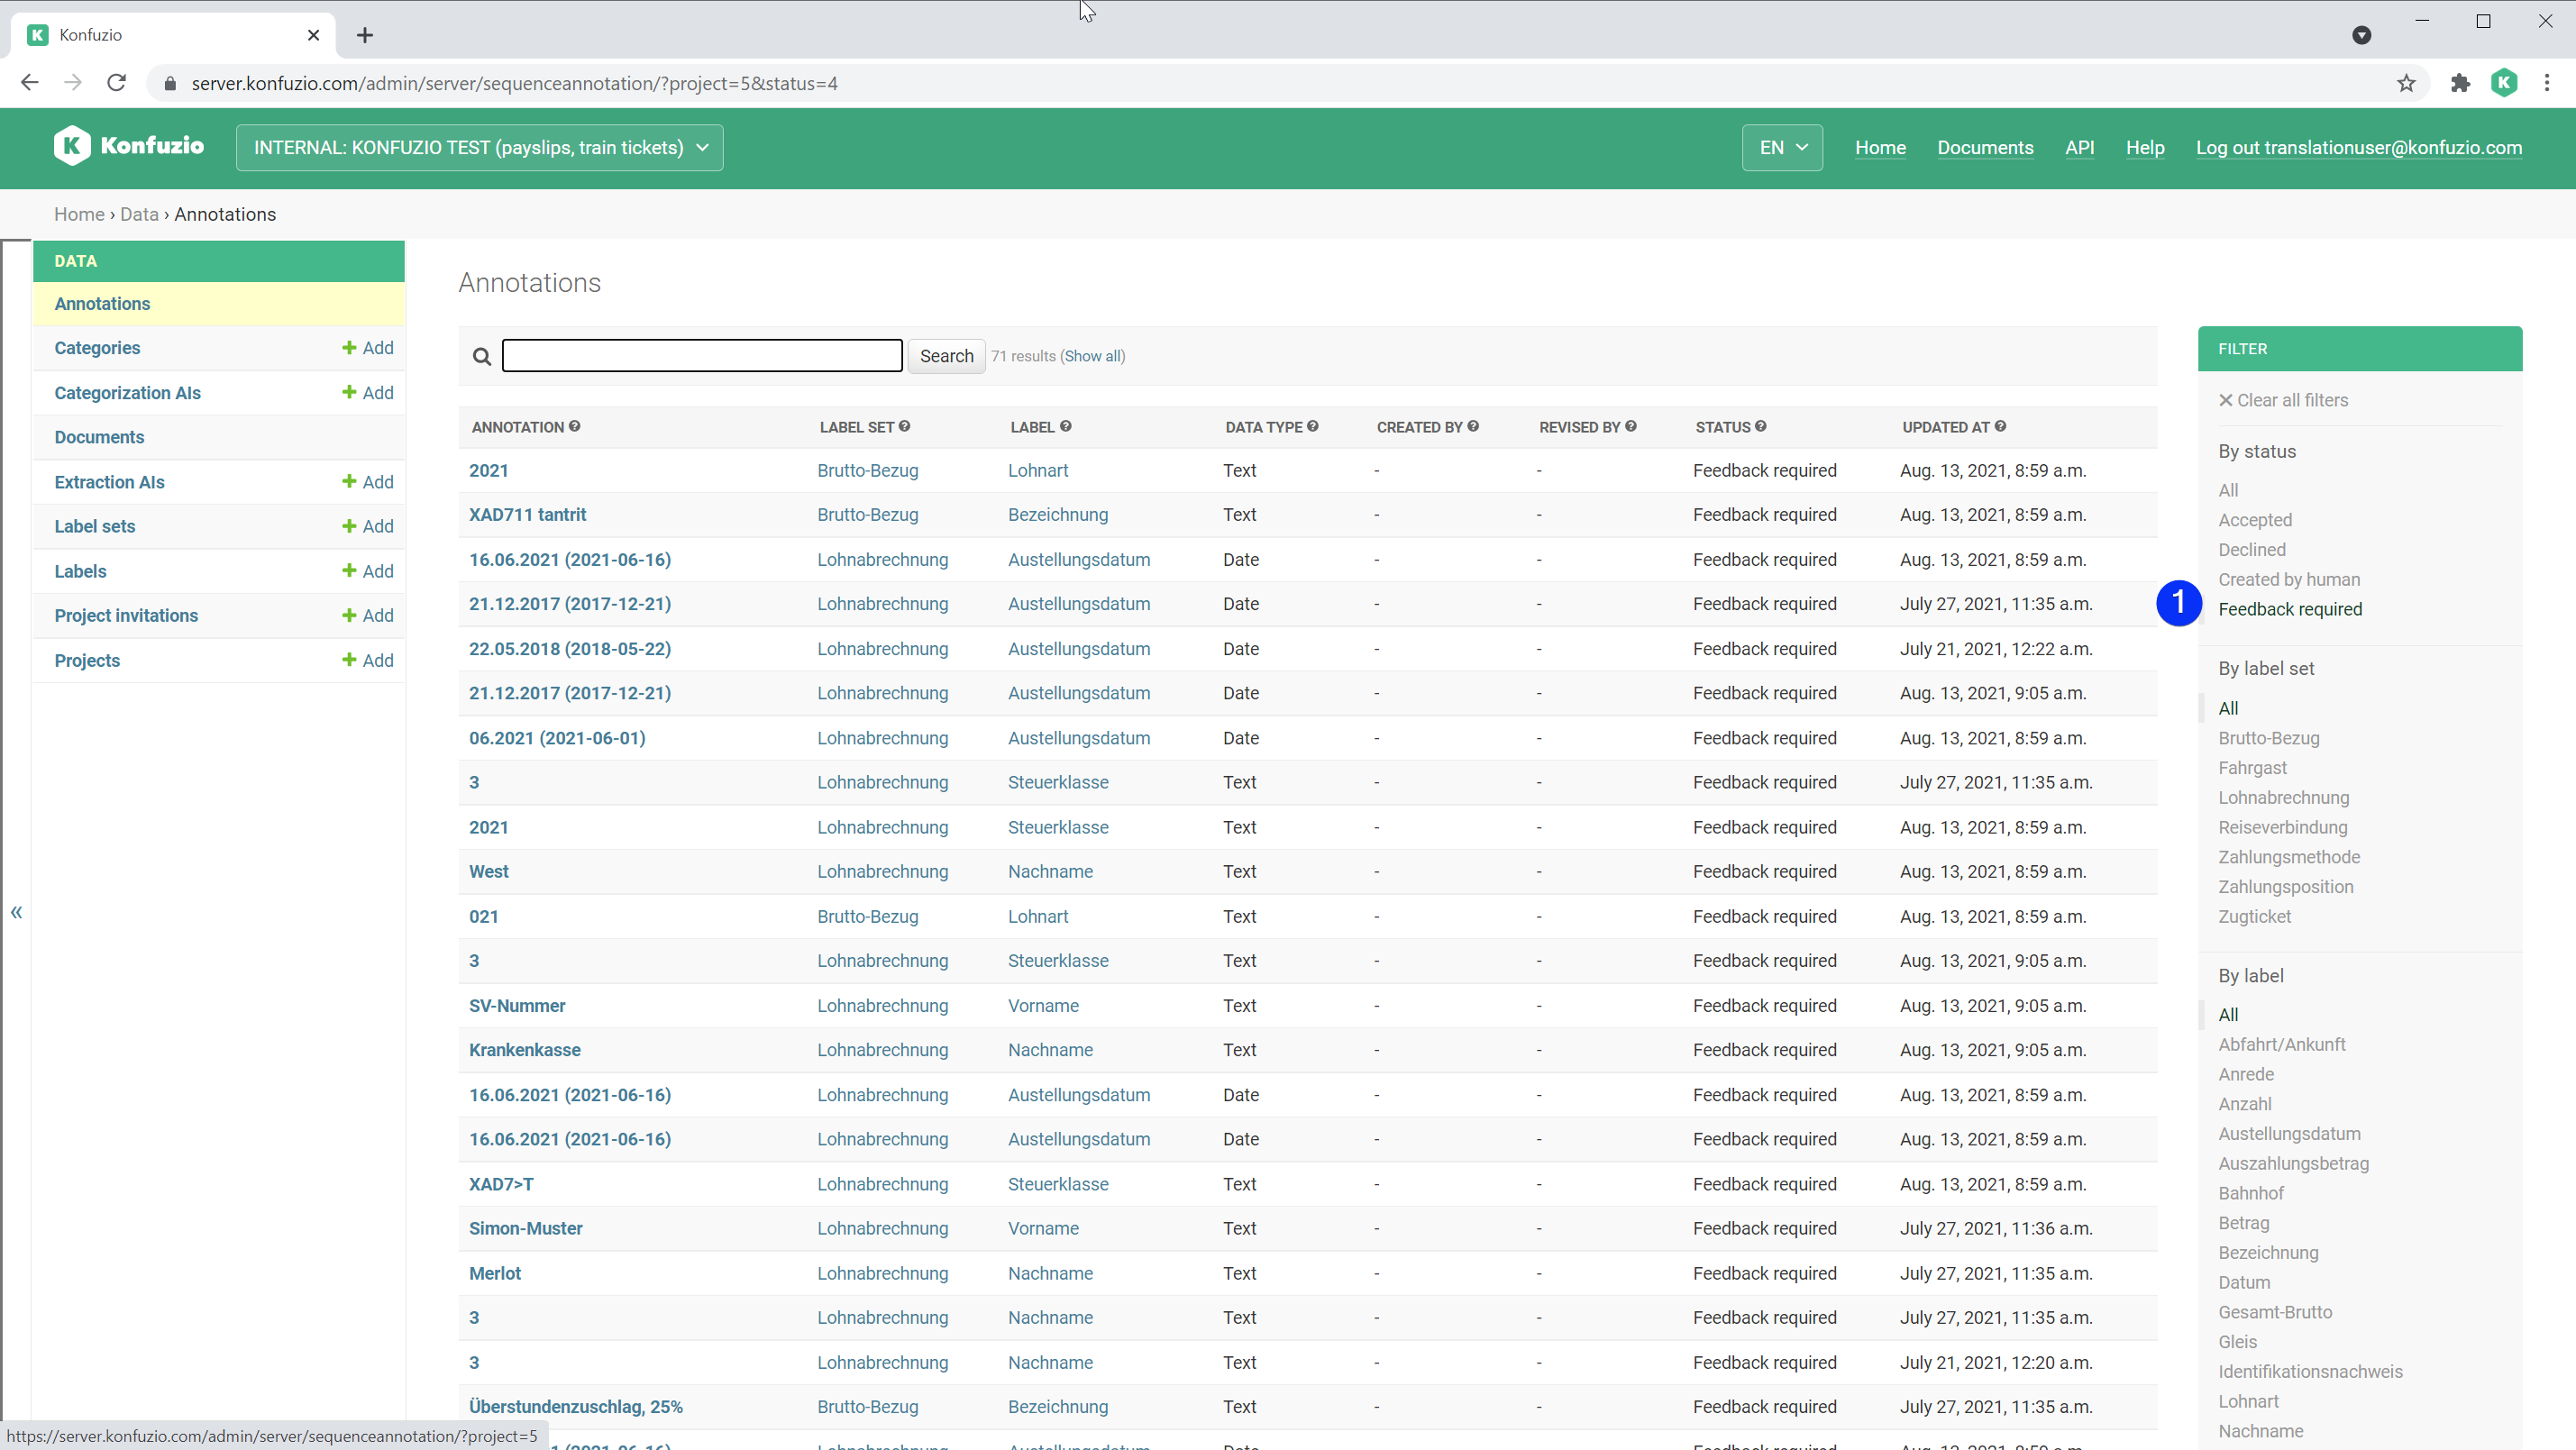Click the browser forward arrow
This screenshot has height=1450, width=2576.
click(x=73, y=83)
